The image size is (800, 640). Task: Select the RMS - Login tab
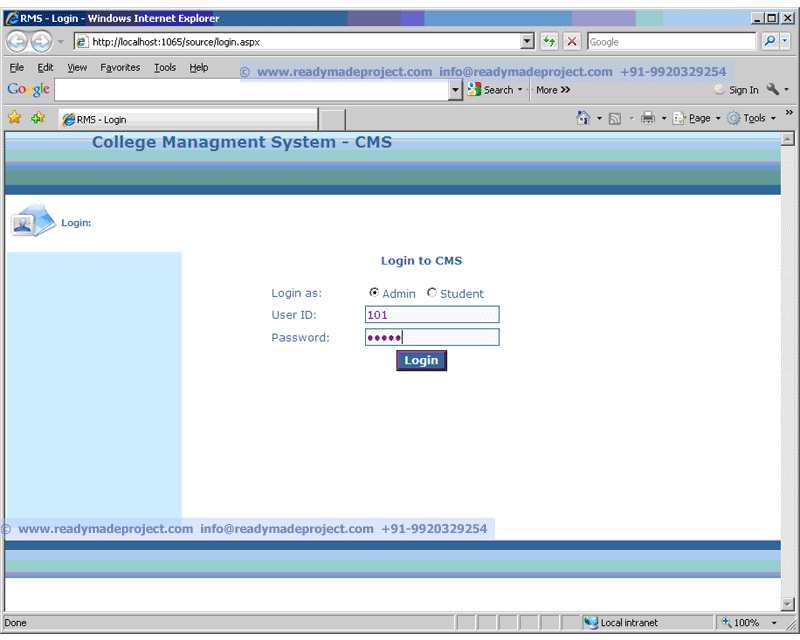pyautogui.click(x=188, y=119)
